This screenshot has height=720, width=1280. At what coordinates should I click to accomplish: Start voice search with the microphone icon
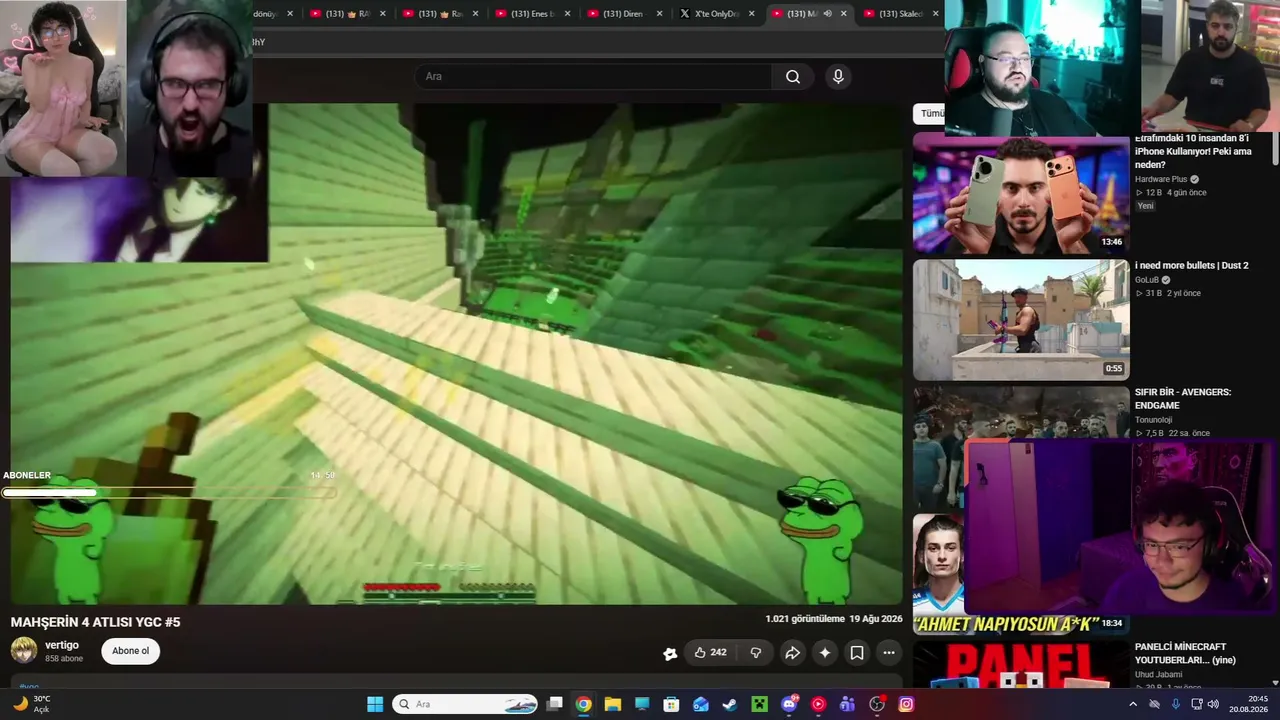coord(838,77)
